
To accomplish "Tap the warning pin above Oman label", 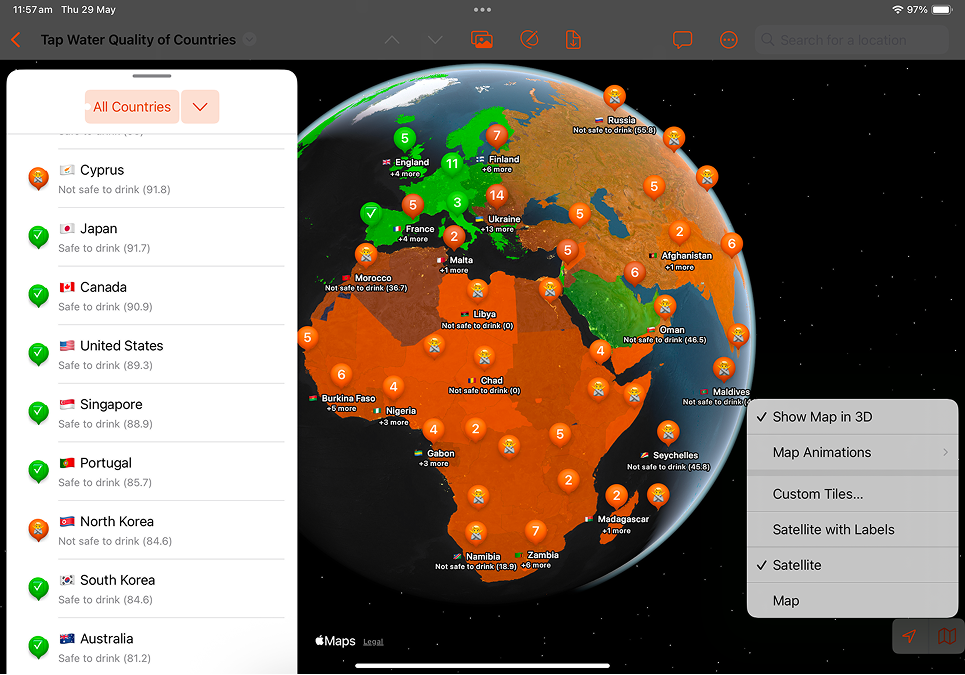I will 665,306.
